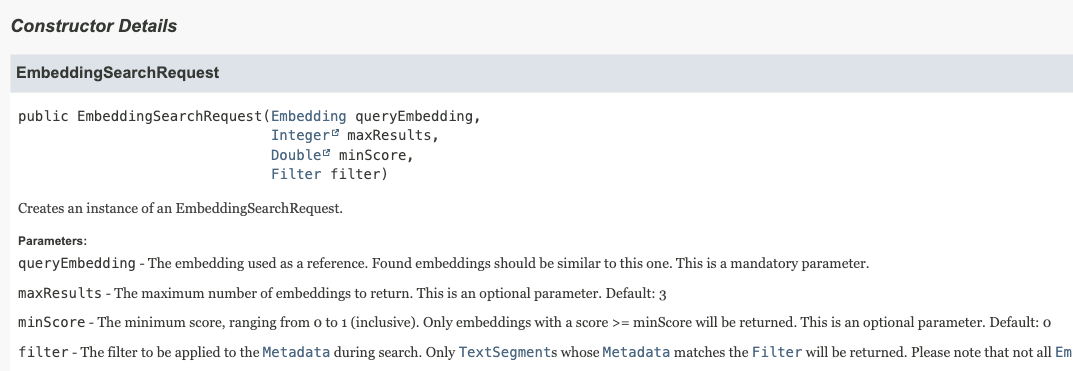Open the Double type link
The image size is (1073, 371).
(296, 155)
